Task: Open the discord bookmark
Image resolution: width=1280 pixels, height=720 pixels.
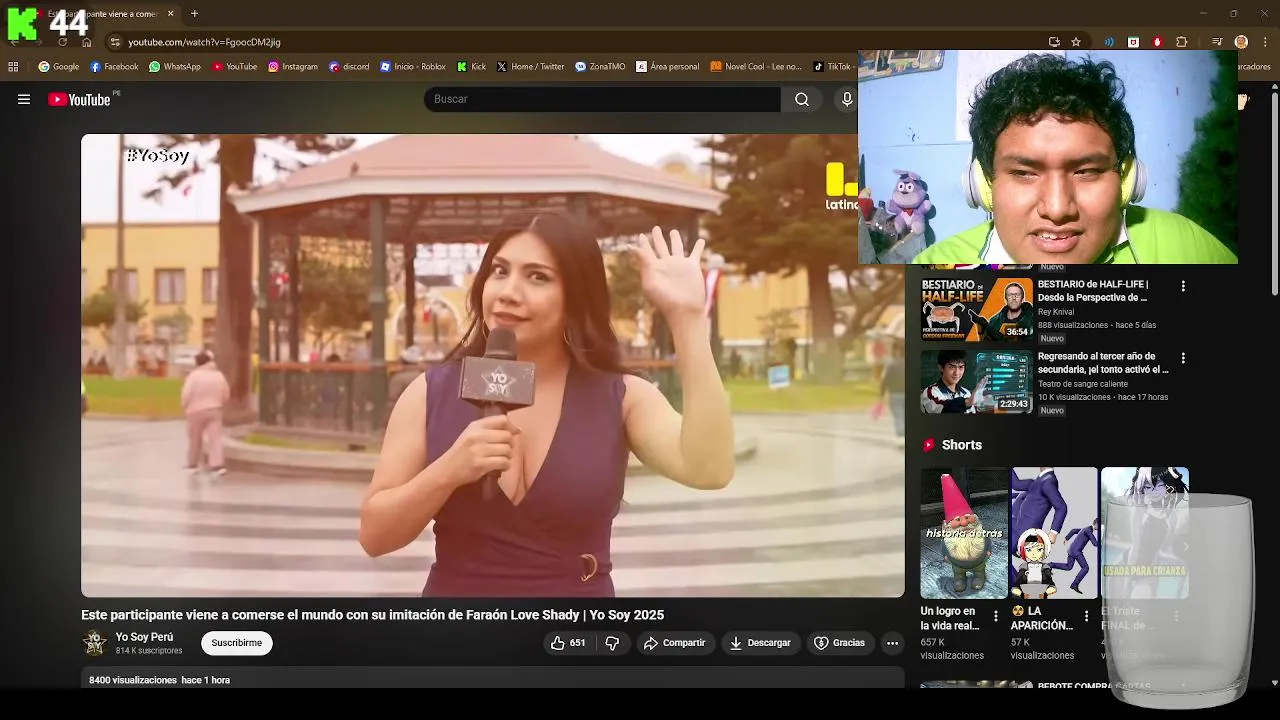Action: click(x=349, y=67)
